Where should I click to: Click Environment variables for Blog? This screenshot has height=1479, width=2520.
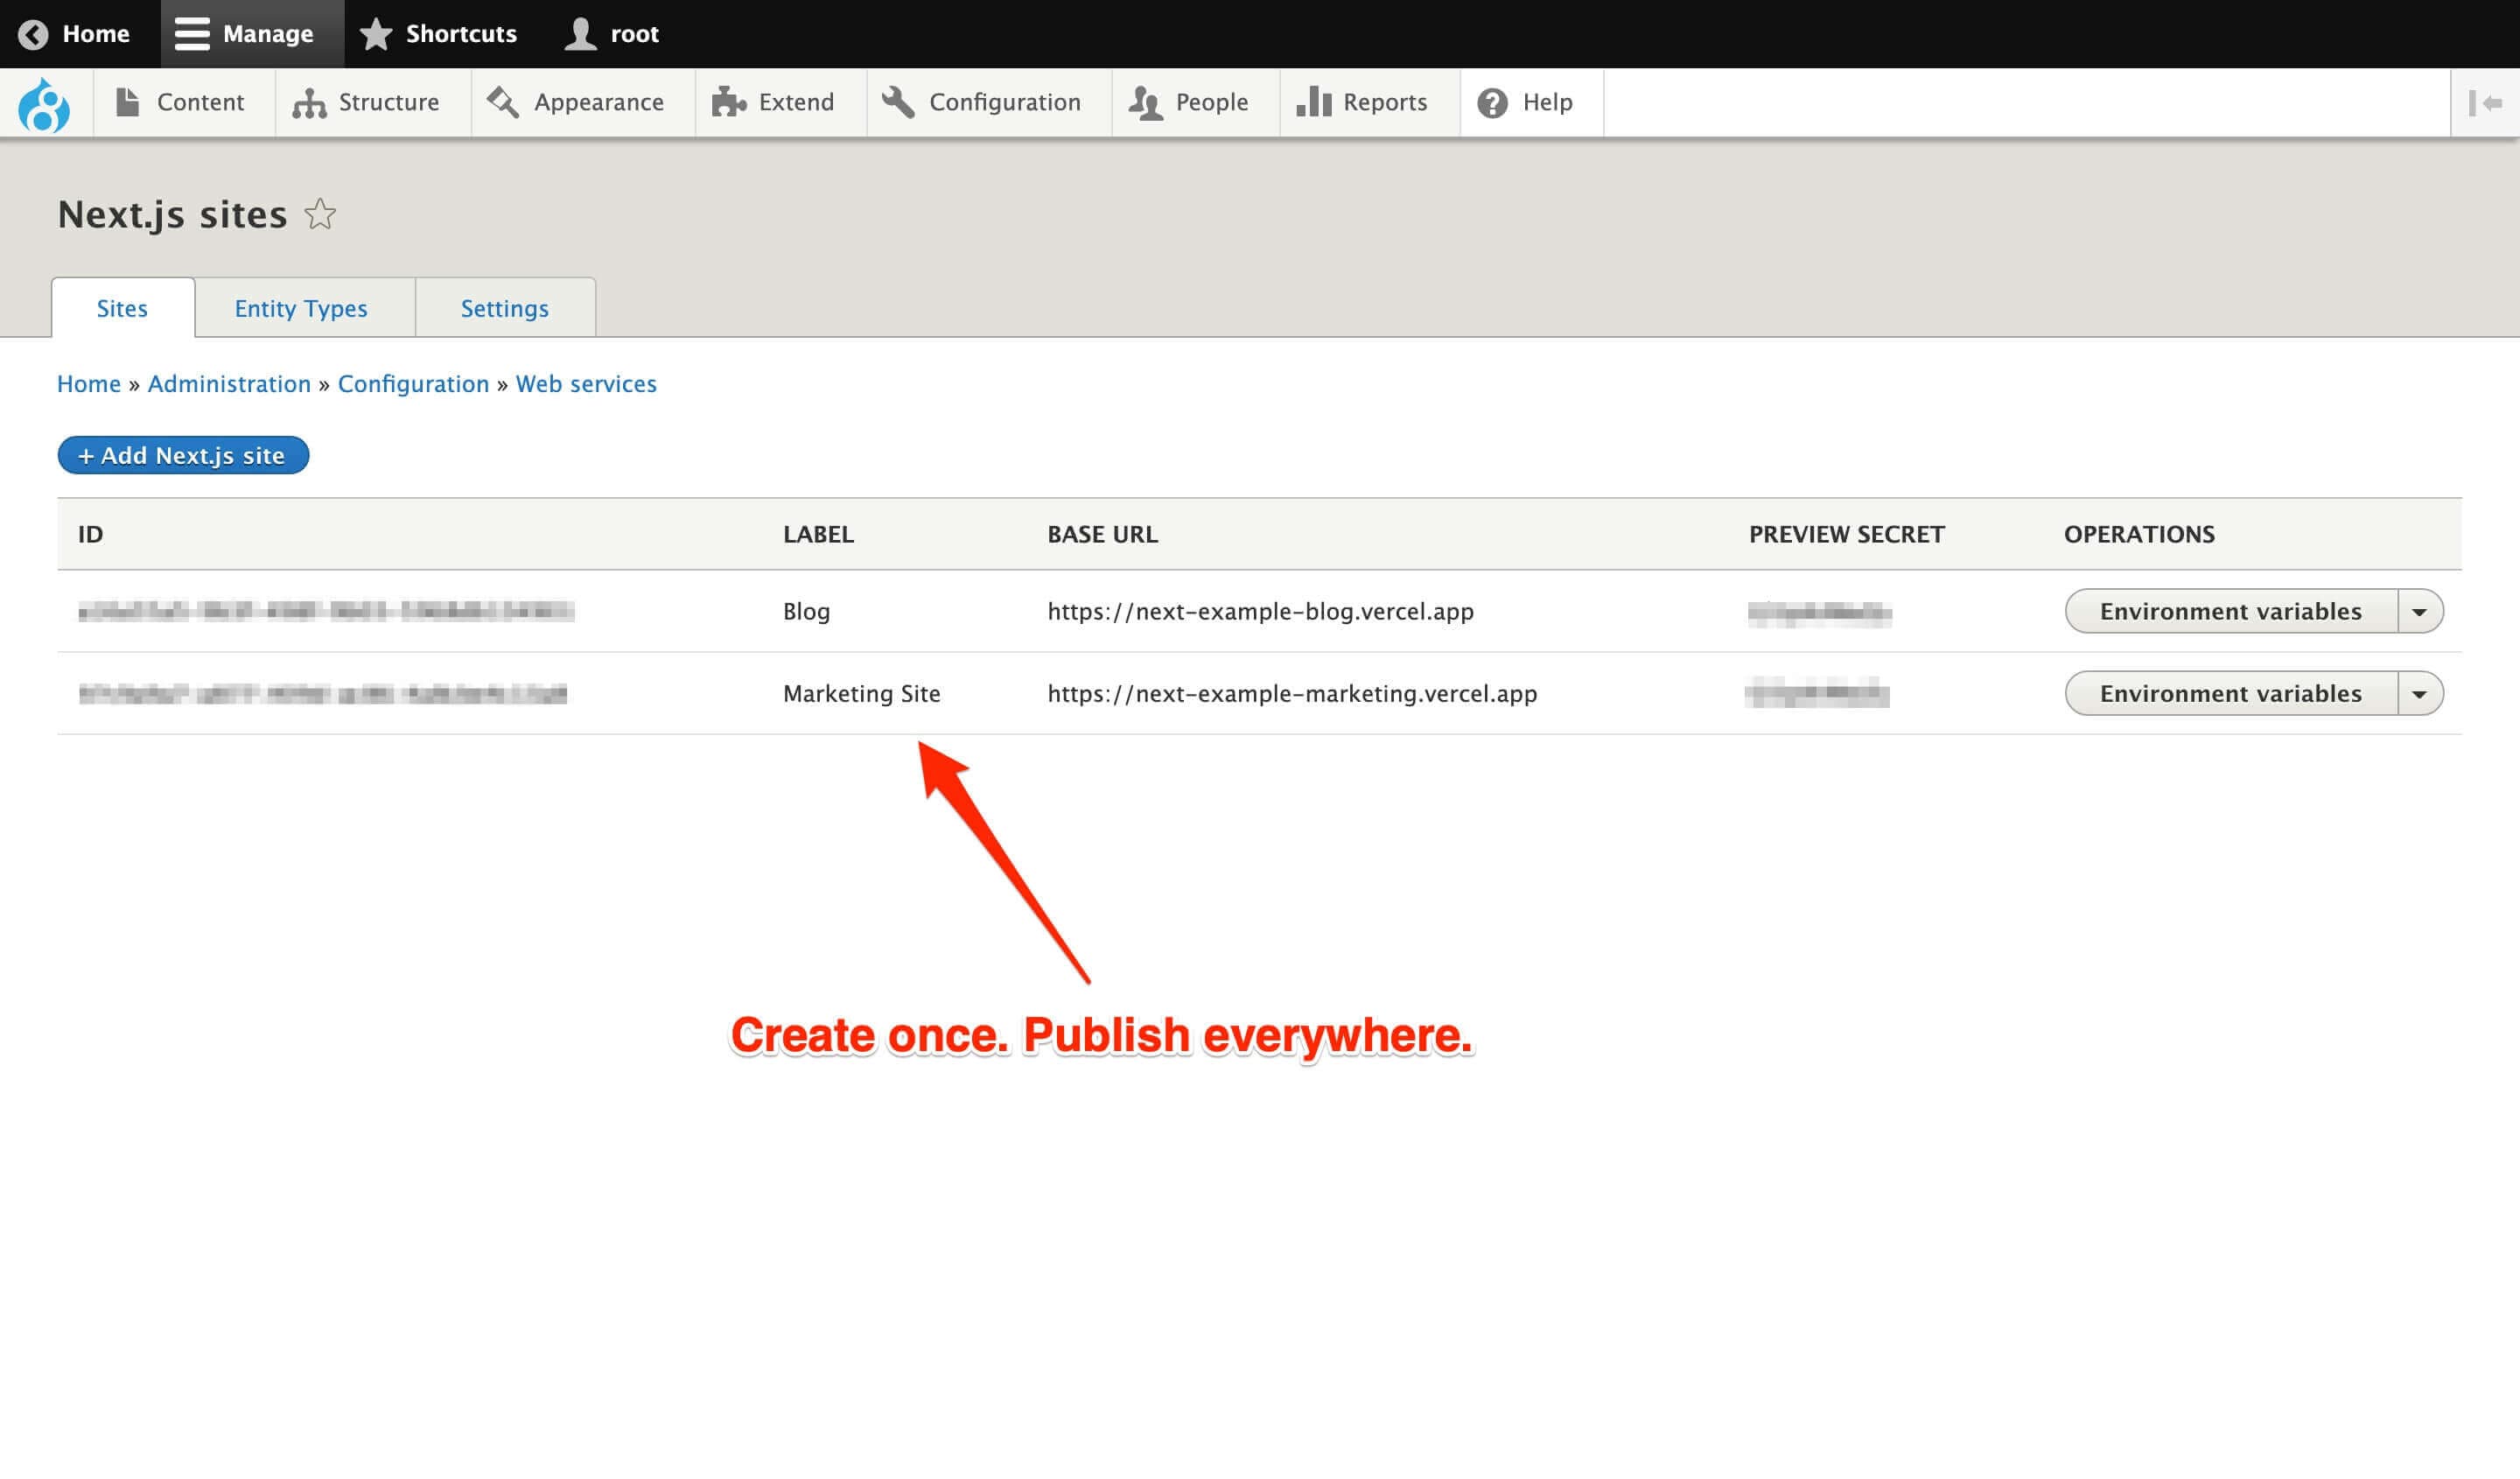[2231, 611]
